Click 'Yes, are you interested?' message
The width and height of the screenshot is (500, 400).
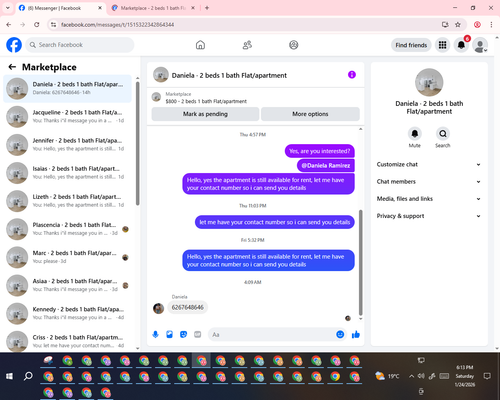click(320, 151)
